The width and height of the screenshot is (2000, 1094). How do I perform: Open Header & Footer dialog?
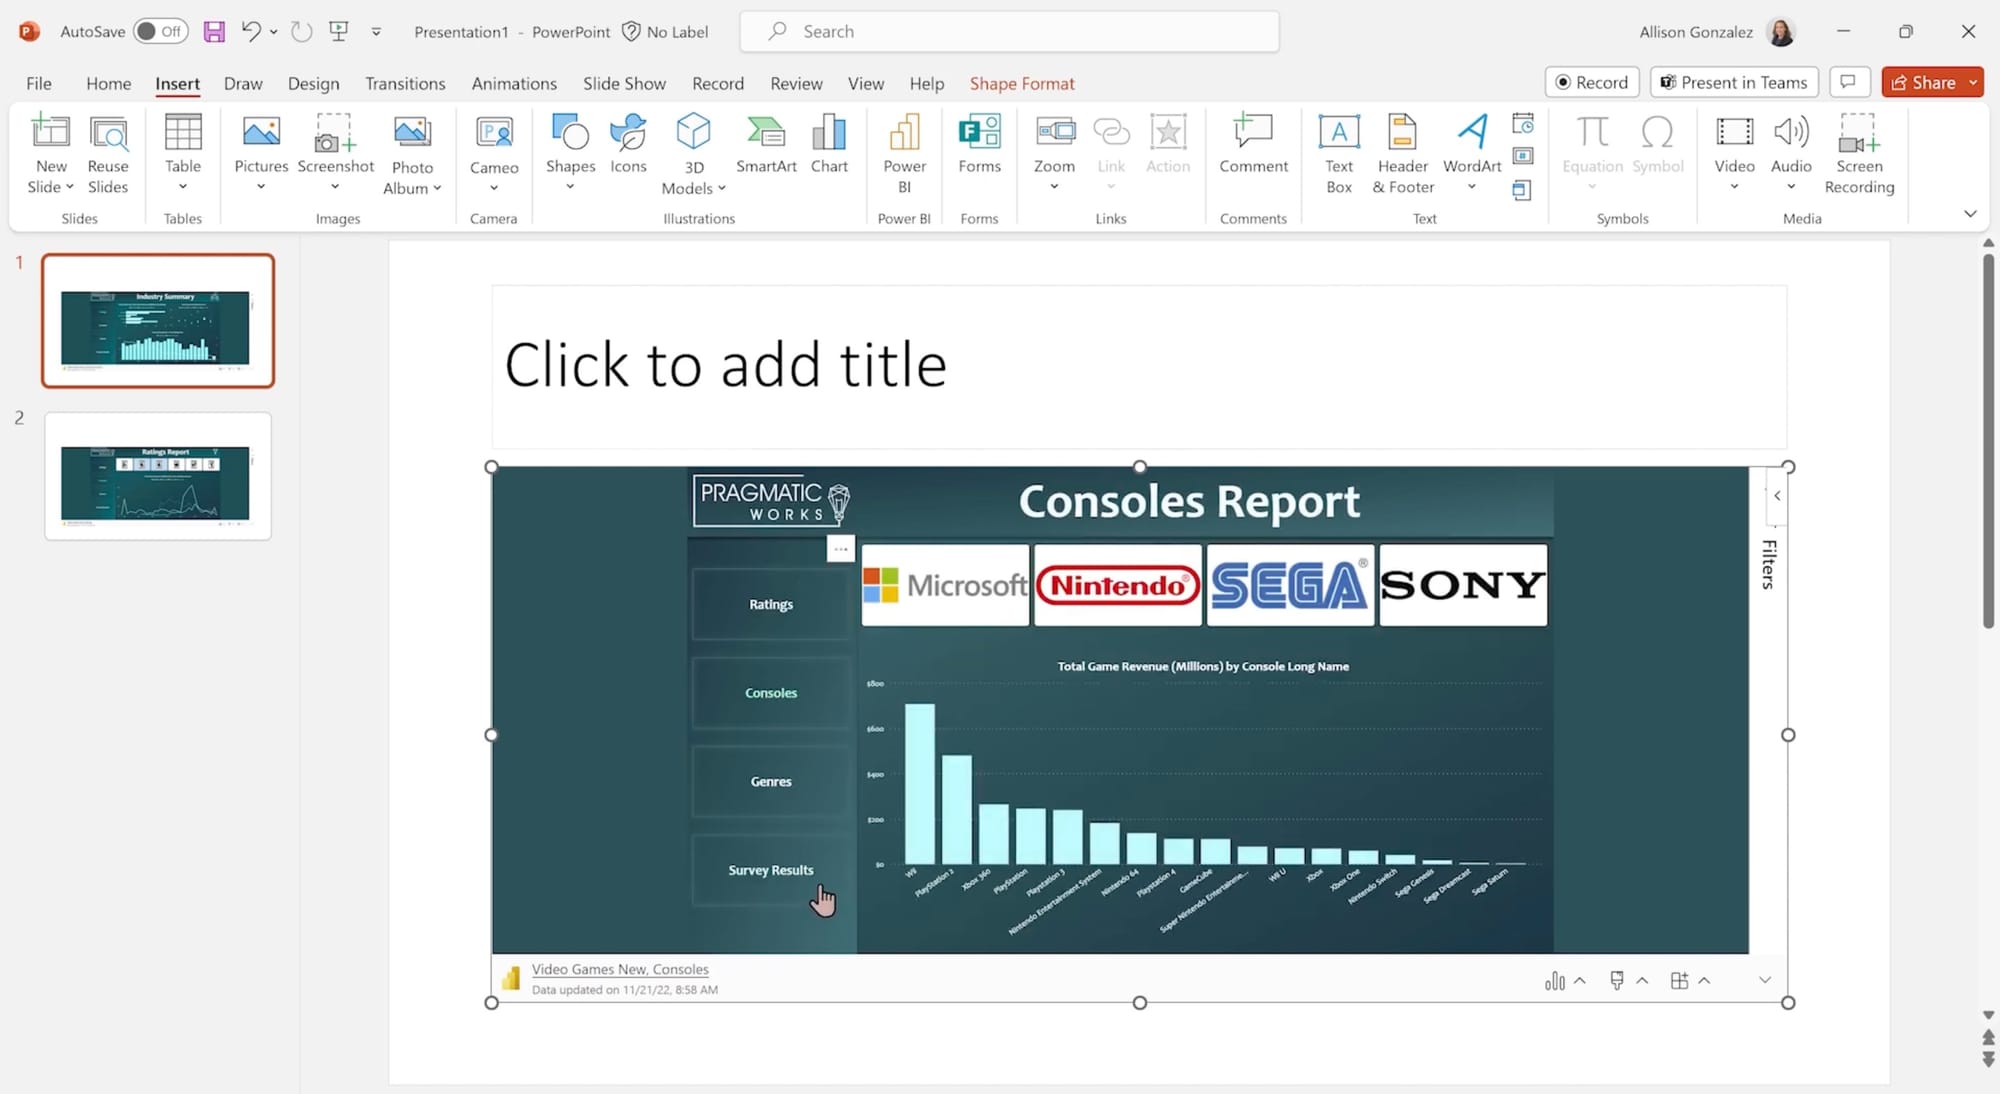[x=1403, y=154]
